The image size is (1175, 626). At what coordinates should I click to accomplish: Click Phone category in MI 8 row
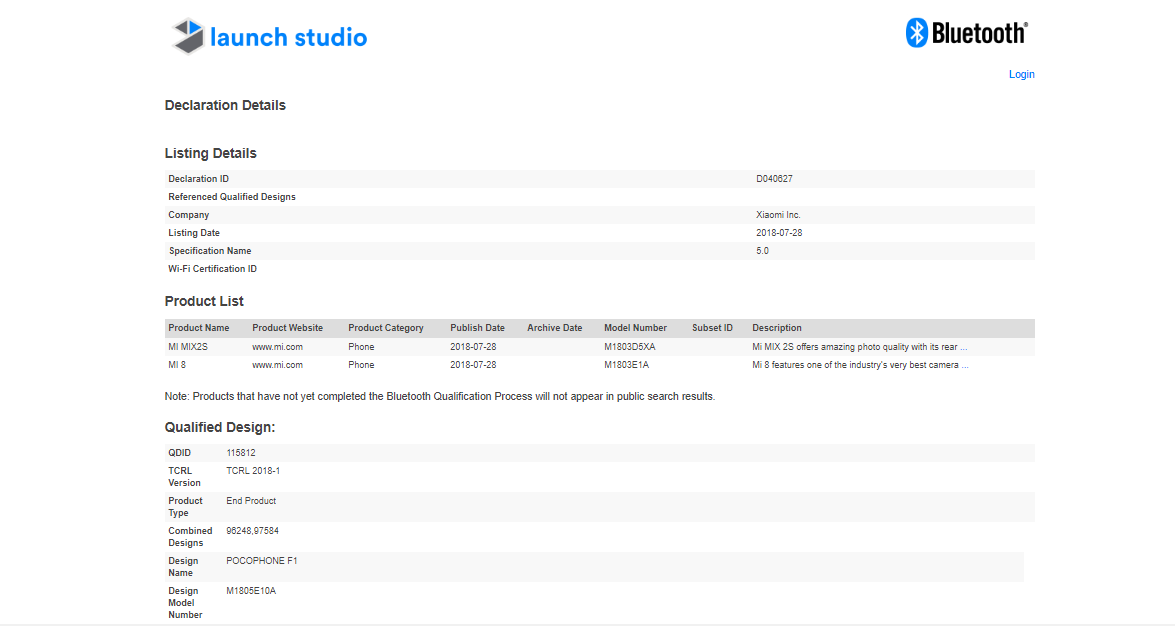[361, 365]
